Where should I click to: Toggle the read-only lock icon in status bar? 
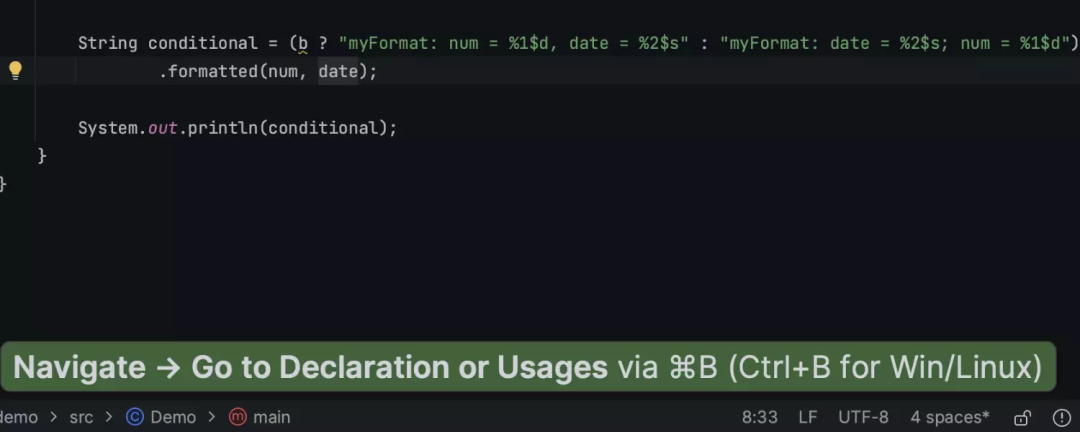point(1022,417)
